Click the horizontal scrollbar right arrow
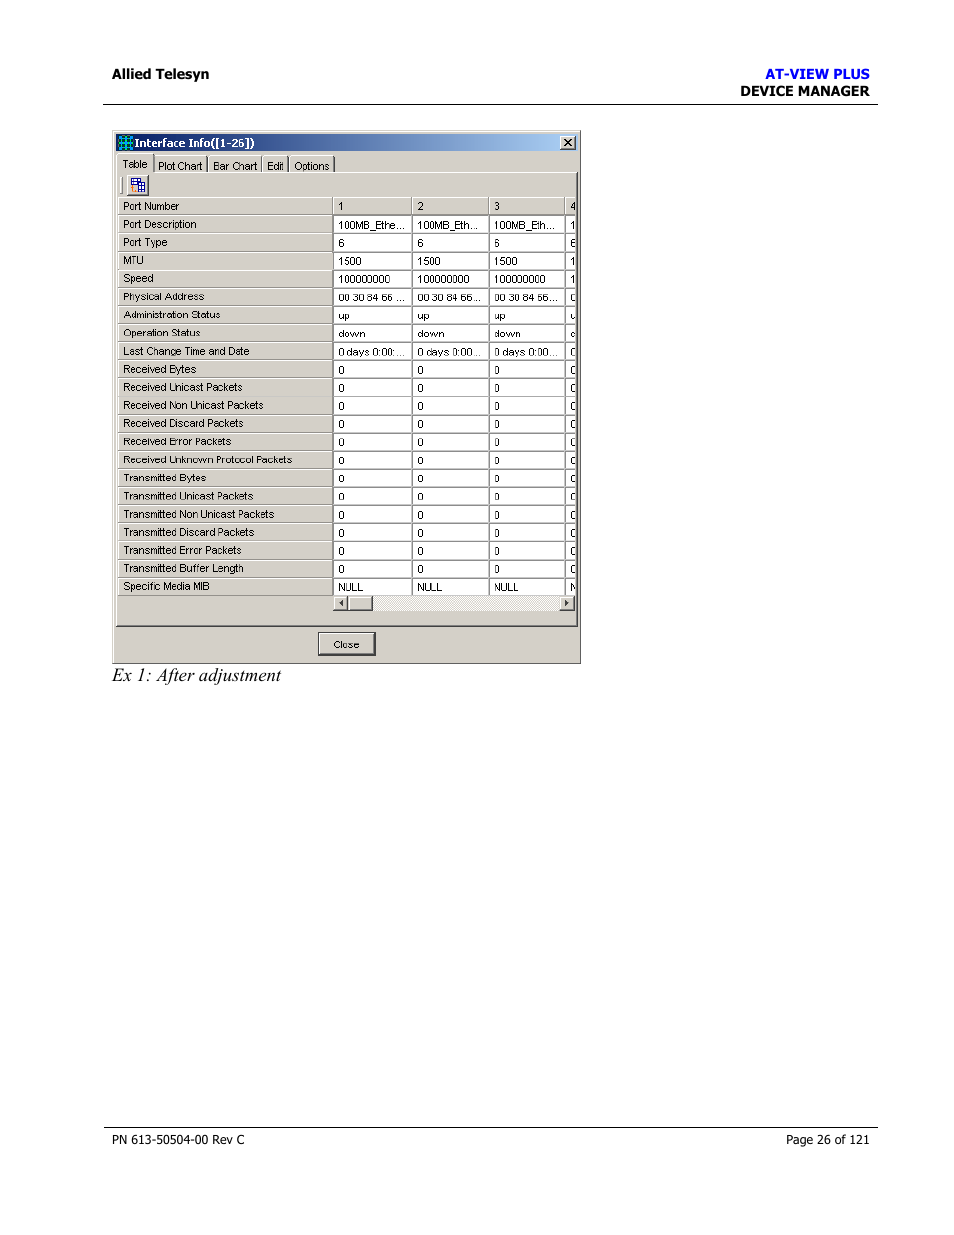This screenshot has height=1235, width=954. coord(567,603)
